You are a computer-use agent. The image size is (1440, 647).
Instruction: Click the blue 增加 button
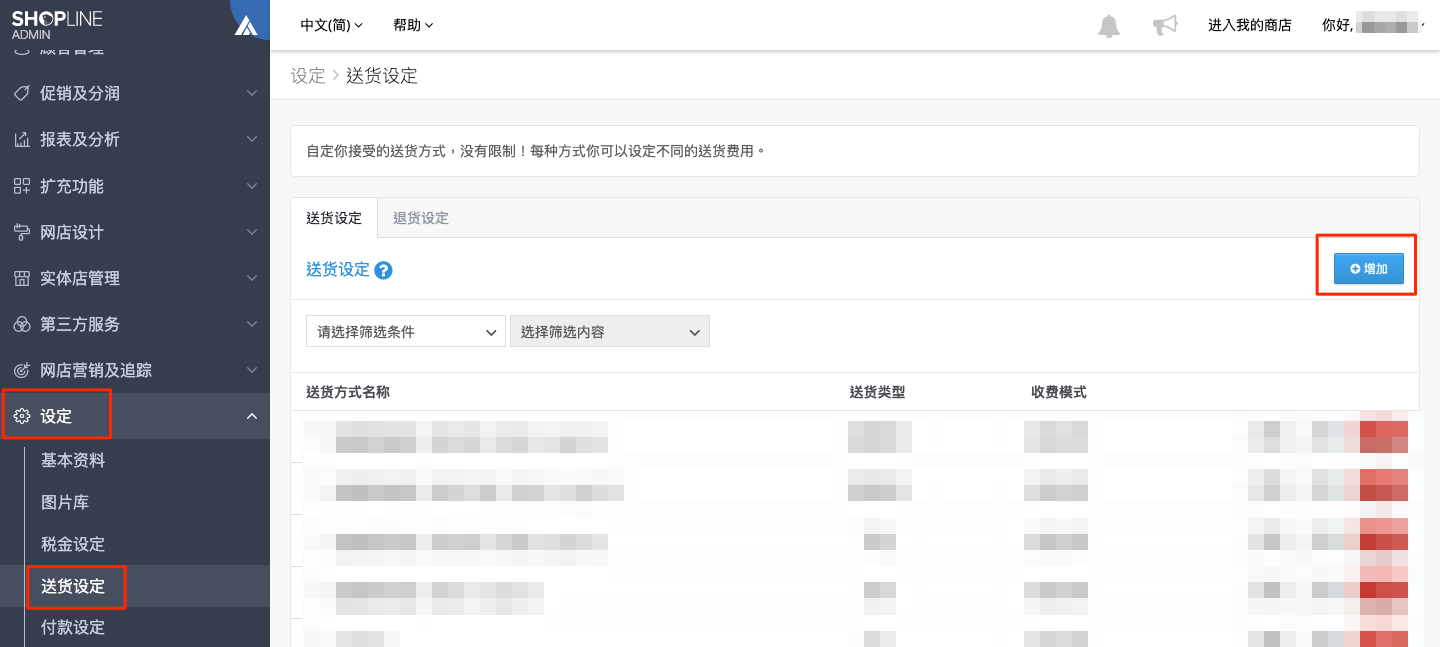point(1368,269)
